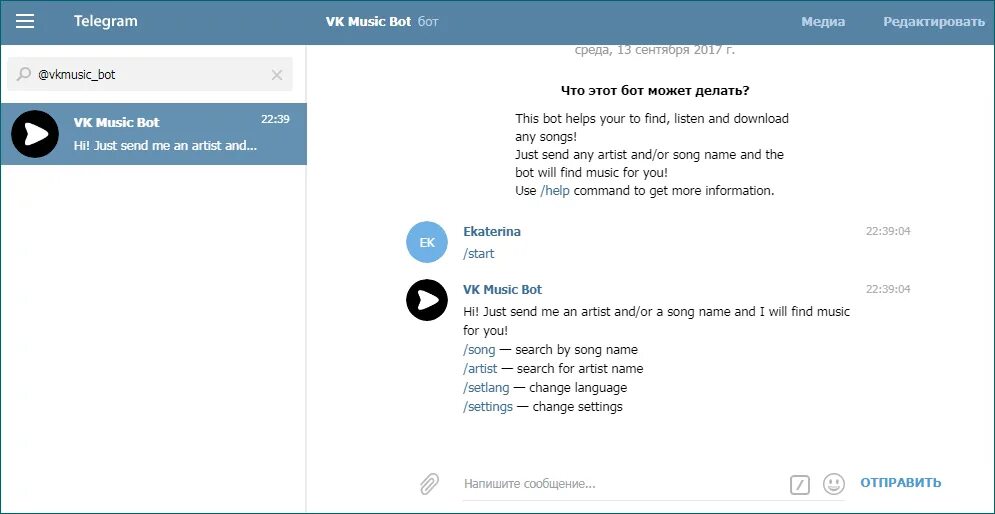This screenshot has height=514, width=995.
Task: Click the /song command link
Action: (479, 350)
